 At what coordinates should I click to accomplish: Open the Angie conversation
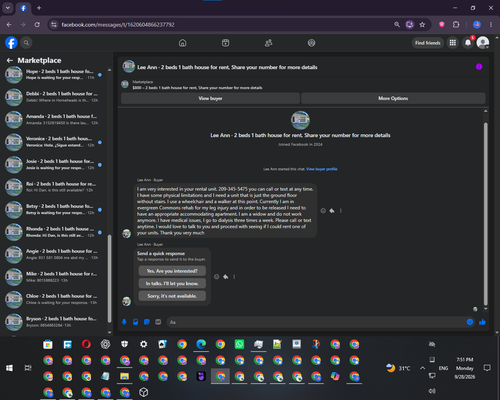click(x=54, y=254)
